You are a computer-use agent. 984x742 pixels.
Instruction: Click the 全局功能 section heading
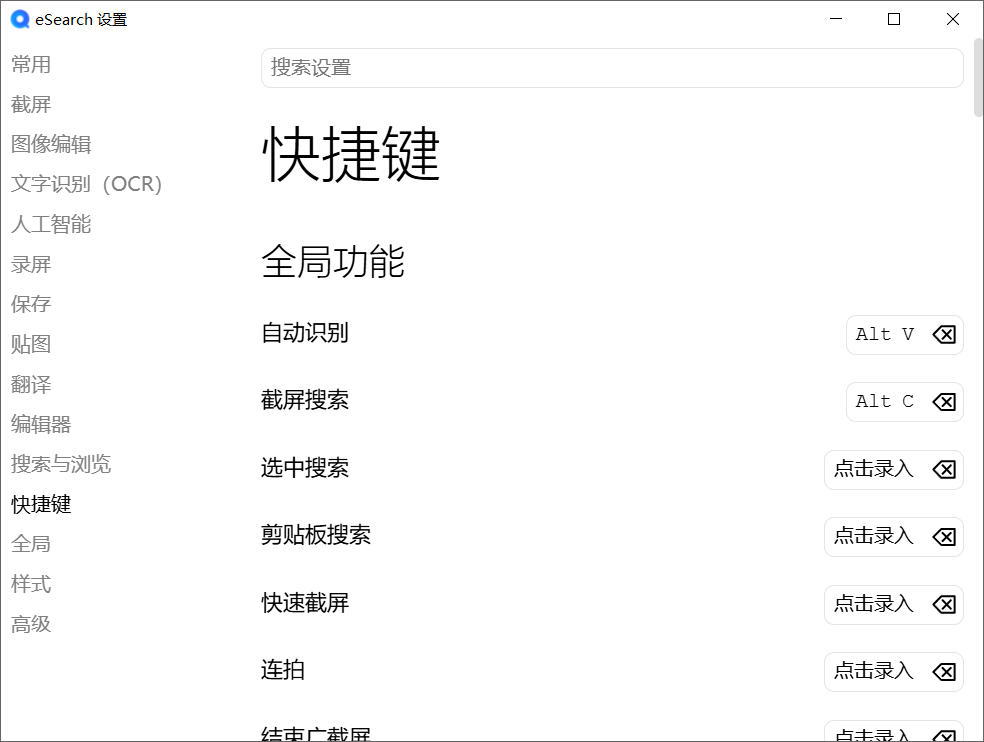(333, 262)
